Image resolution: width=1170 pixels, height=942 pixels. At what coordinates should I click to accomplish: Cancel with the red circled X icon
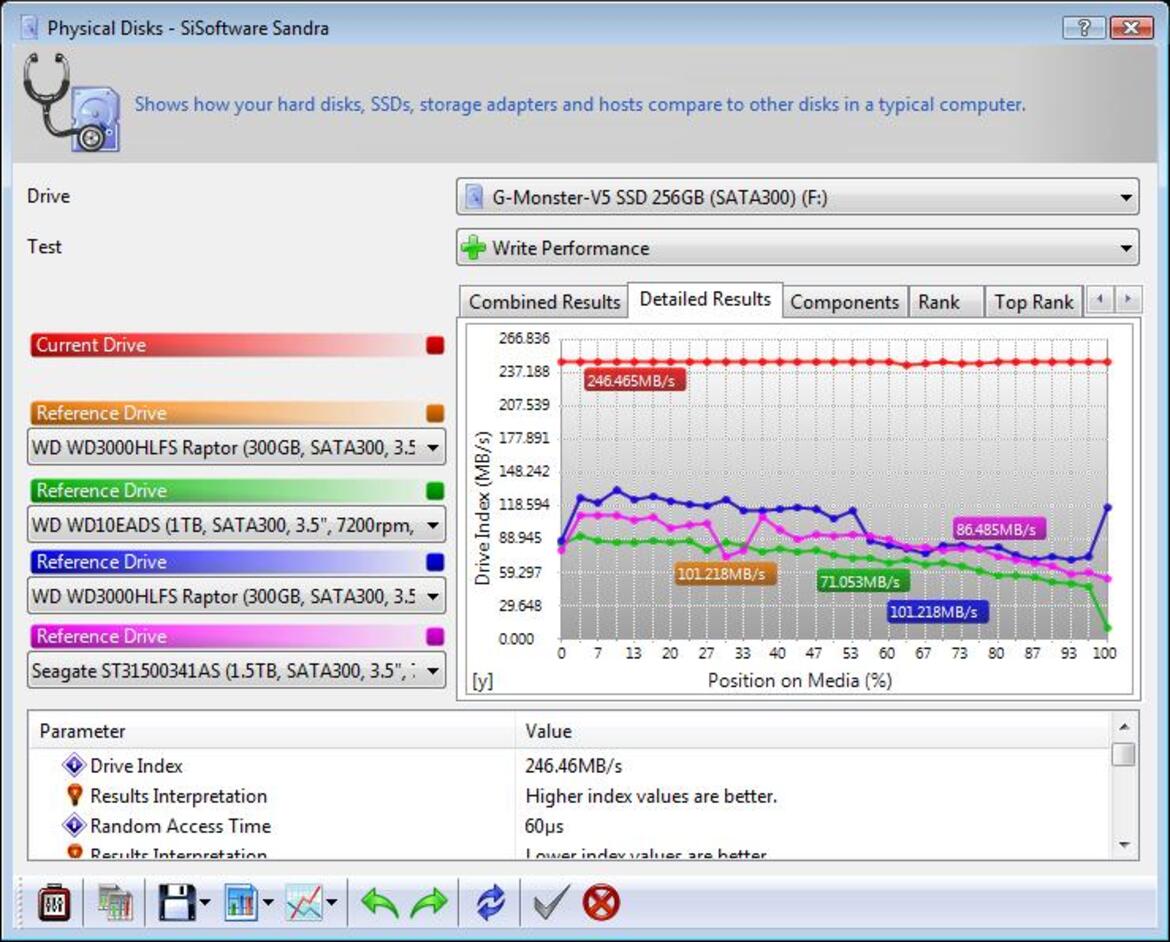pyautogui.click(x=601, y=903)
